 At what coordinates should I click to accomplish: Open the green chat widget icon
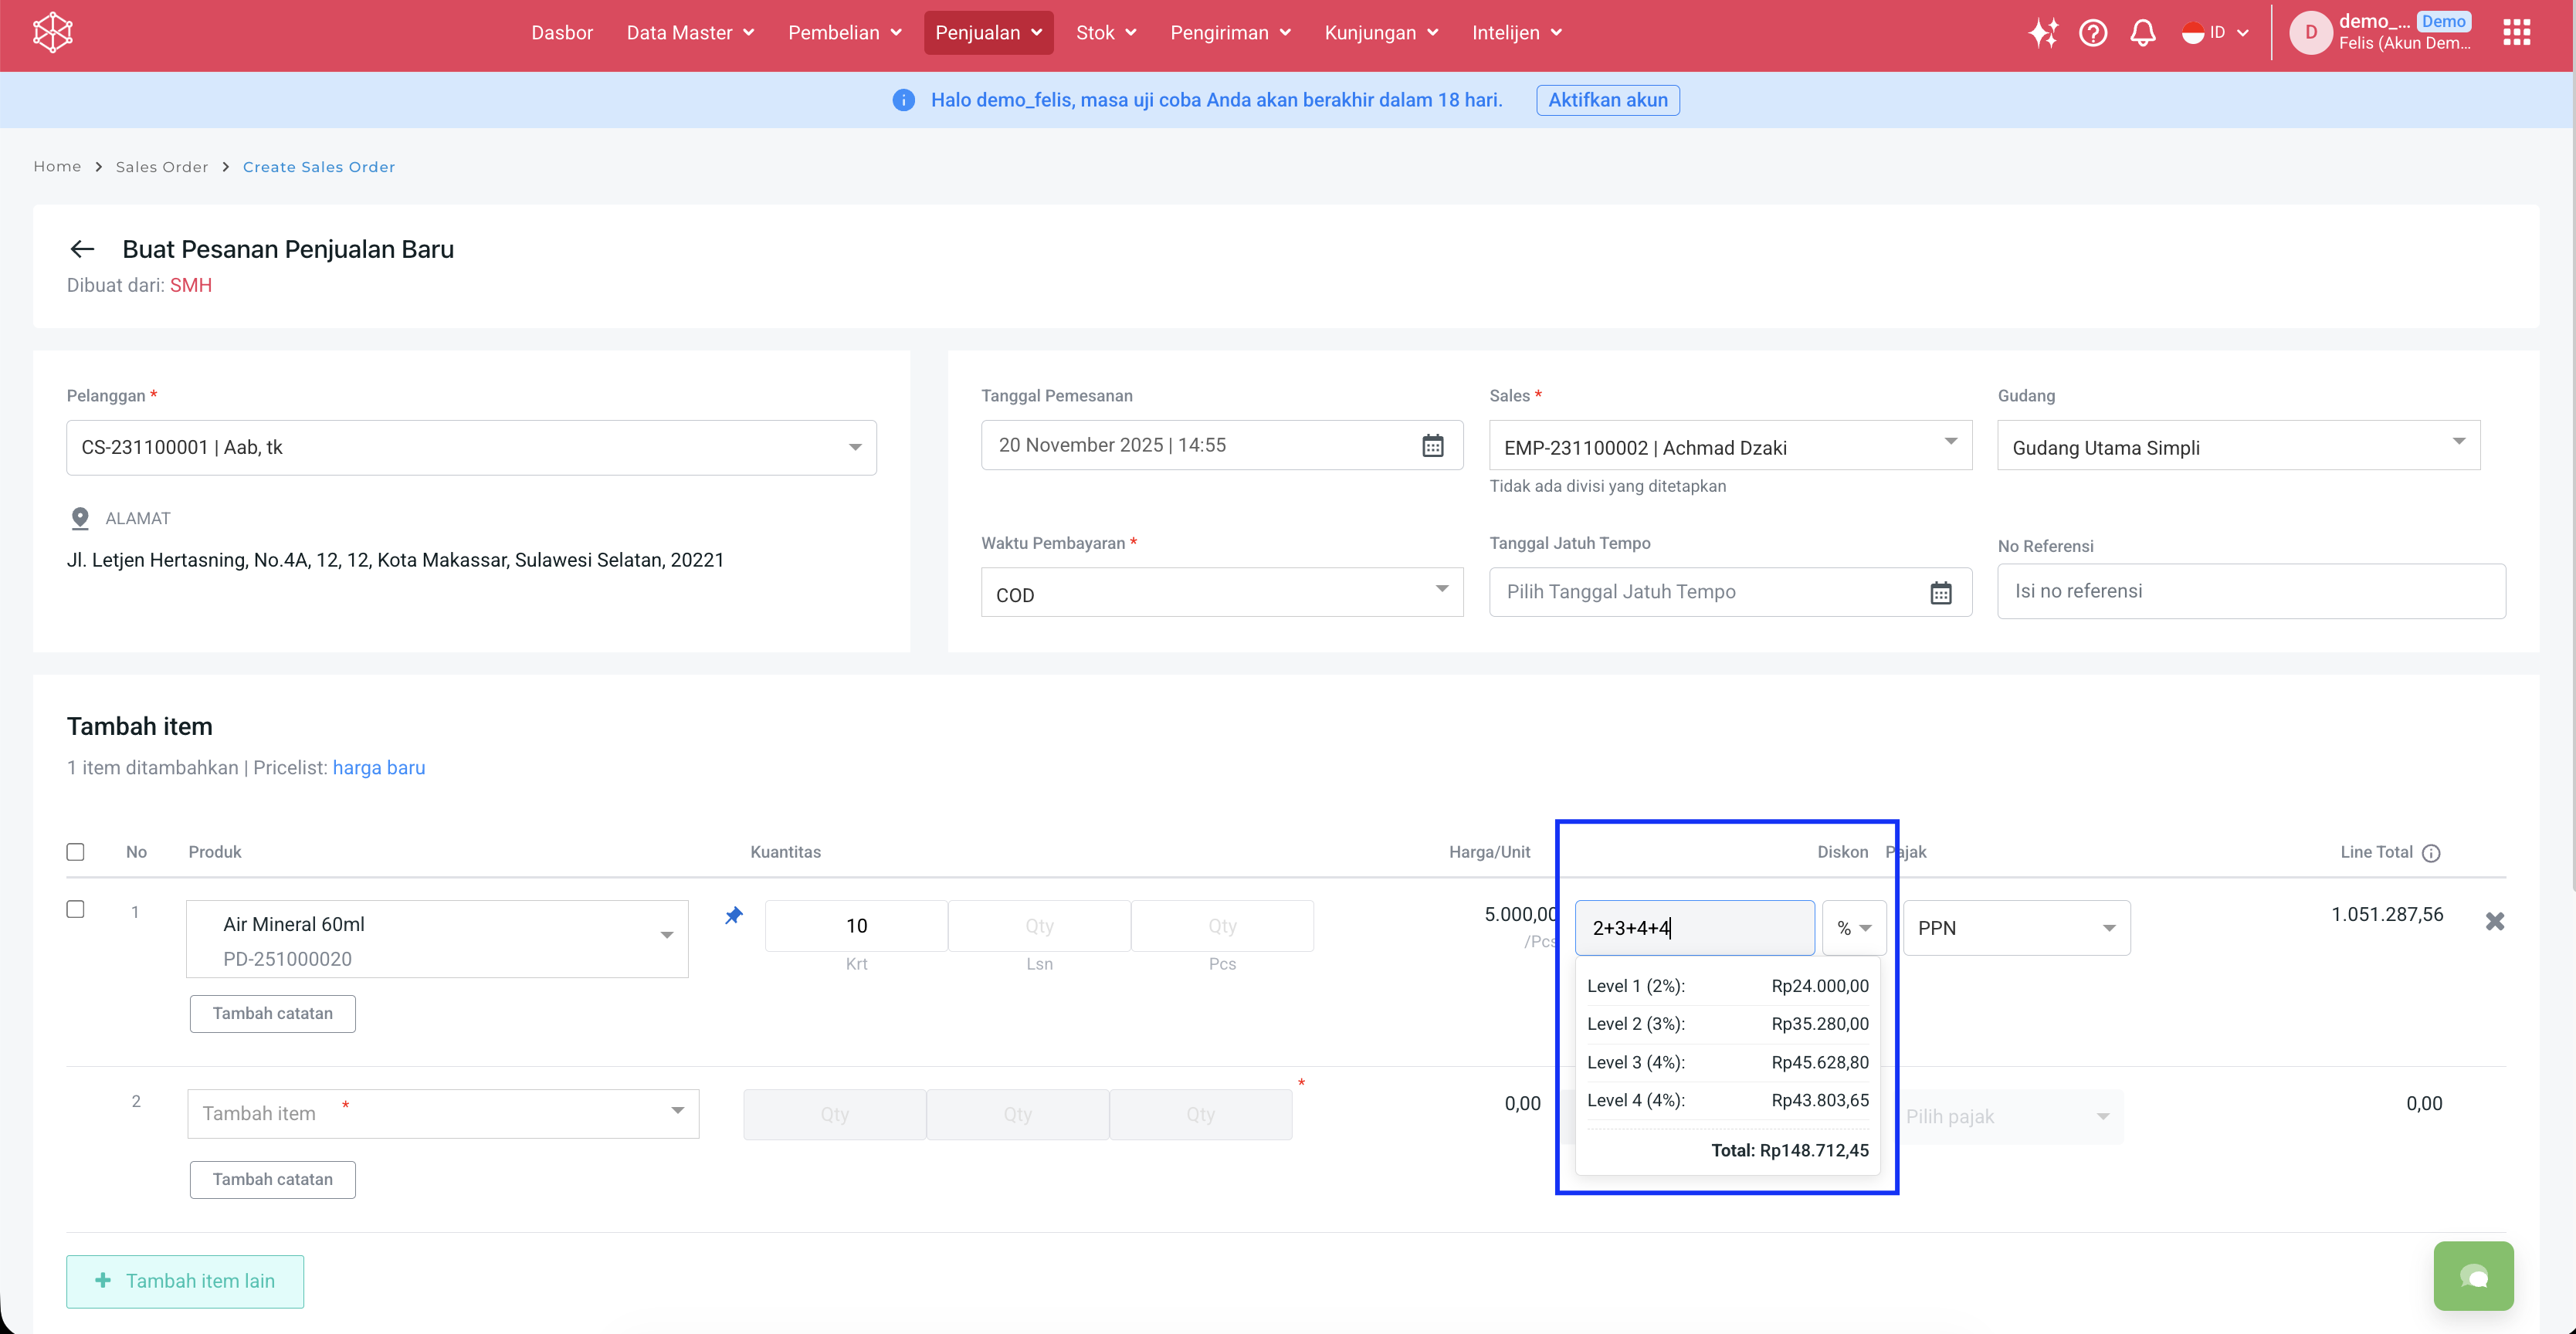2473,1276
